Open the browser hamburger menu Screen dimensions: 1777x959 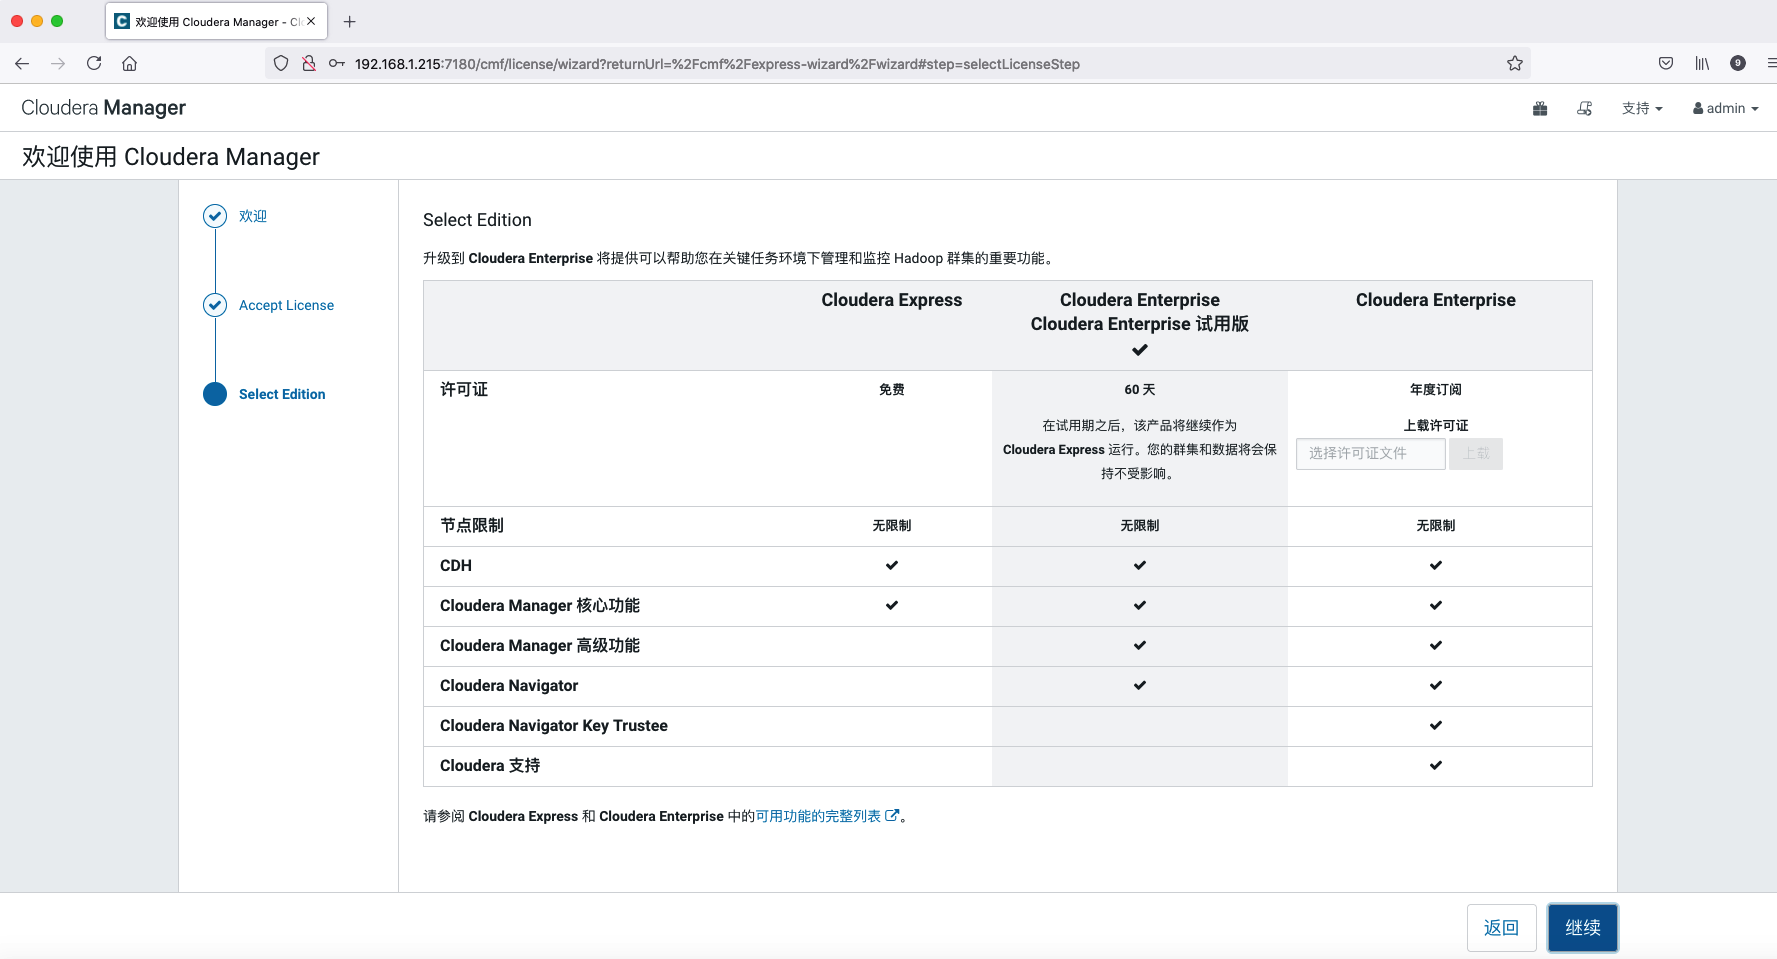coord(1771,63)
